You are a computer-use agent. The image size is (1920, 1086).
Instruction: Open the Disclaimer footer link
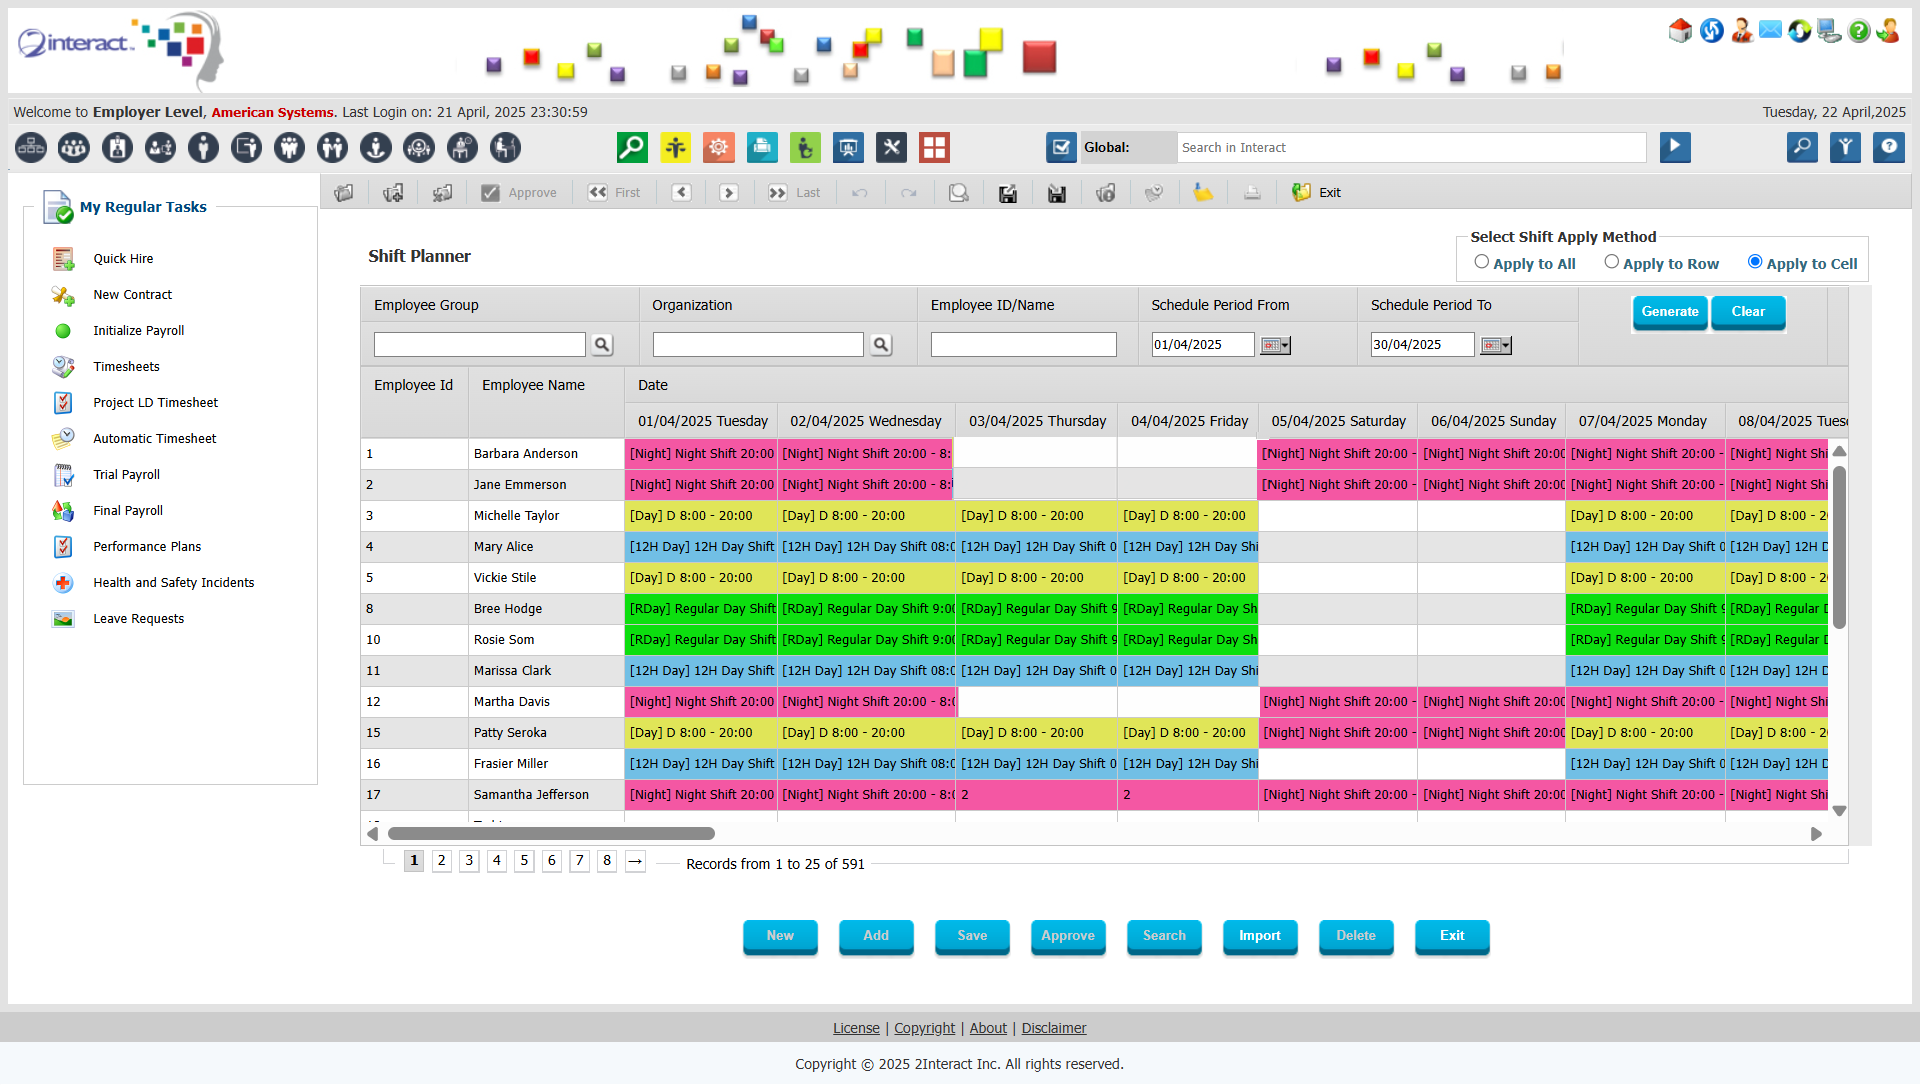[x=1053, y=1029]
